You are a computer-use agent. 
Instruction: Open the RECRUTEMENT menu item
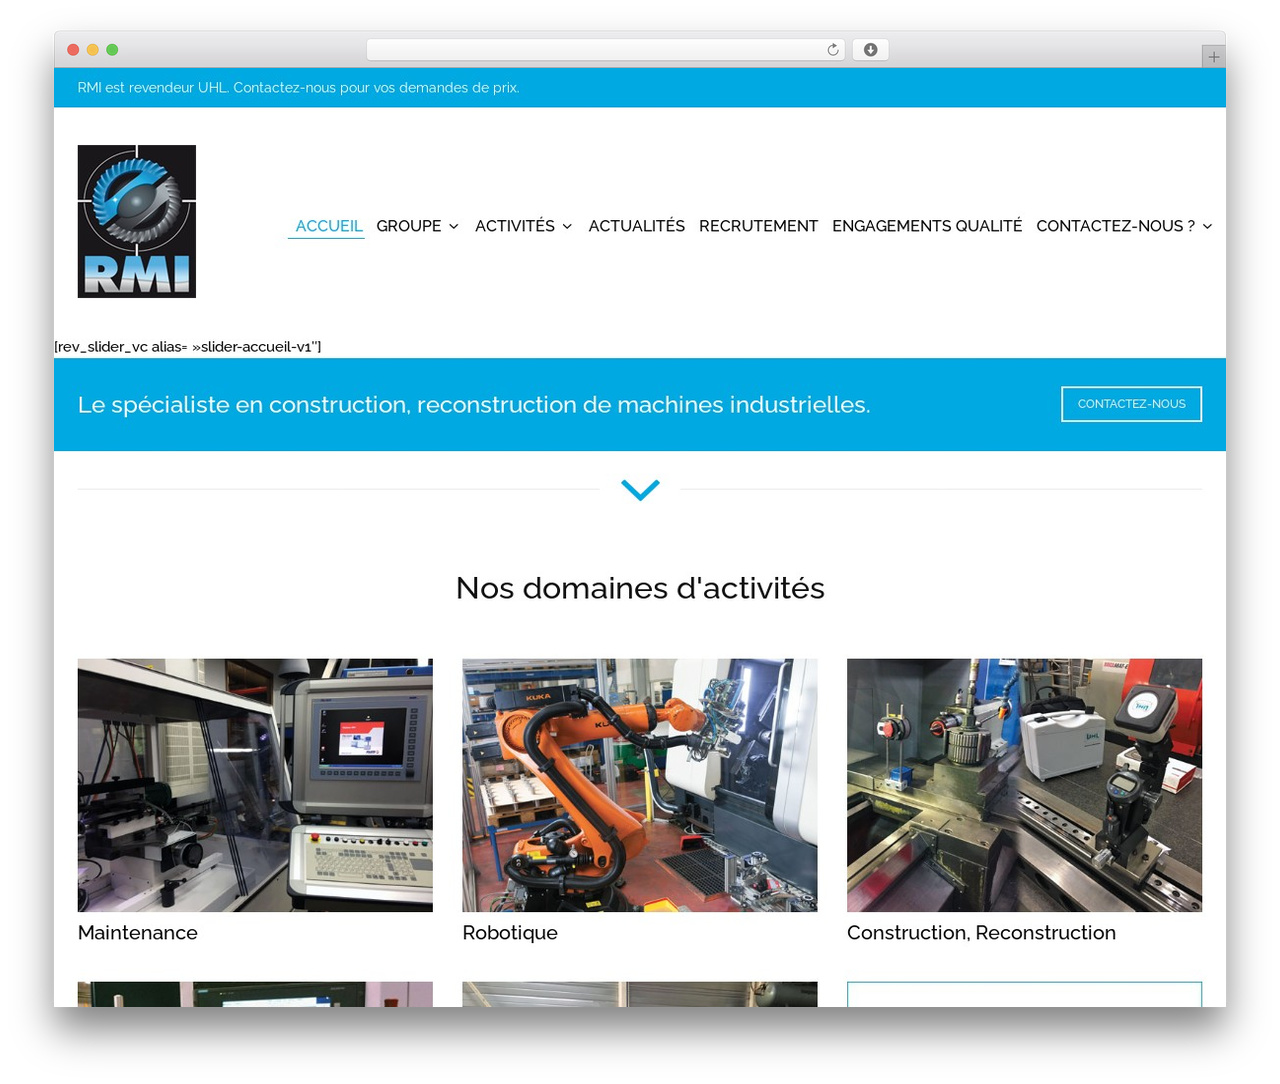(758, 226)
